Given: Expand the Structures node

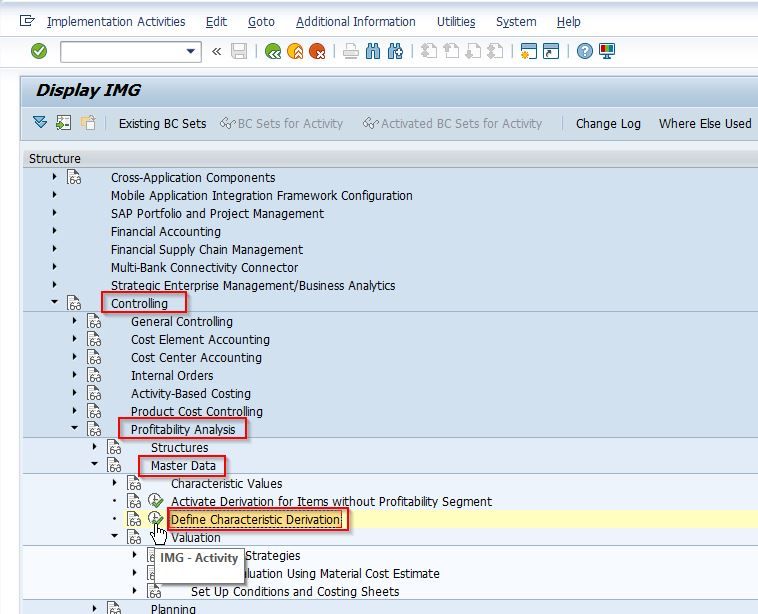Looking at the screenshot, I should 95,446.
